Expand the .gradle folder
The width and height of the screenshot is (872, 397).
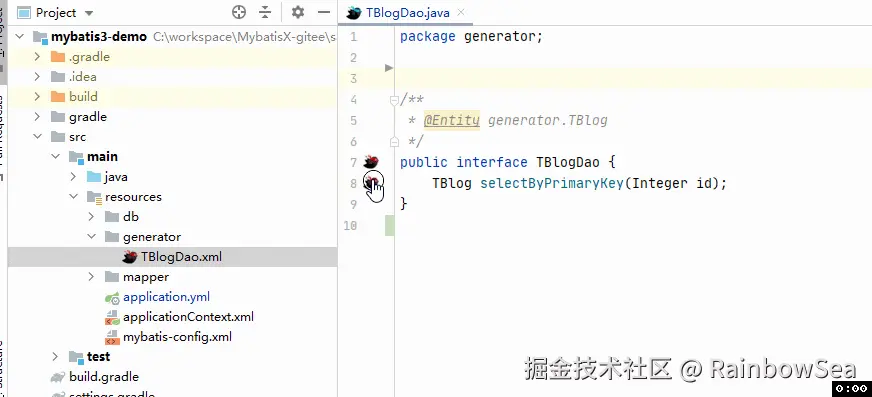[37, 57]
